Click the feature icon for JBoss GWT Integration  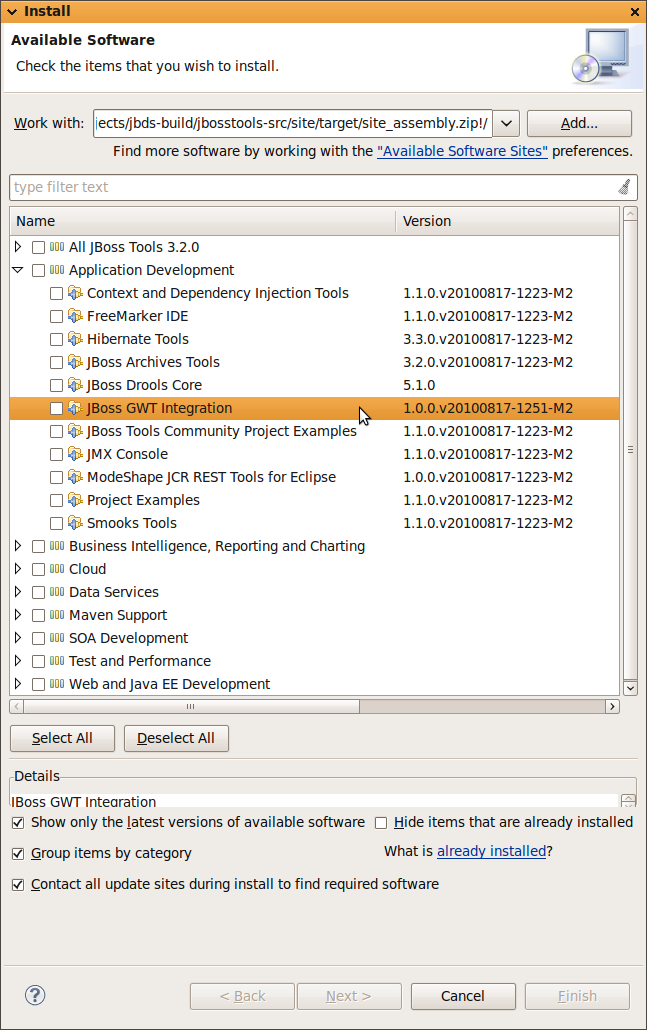point(76,408)
